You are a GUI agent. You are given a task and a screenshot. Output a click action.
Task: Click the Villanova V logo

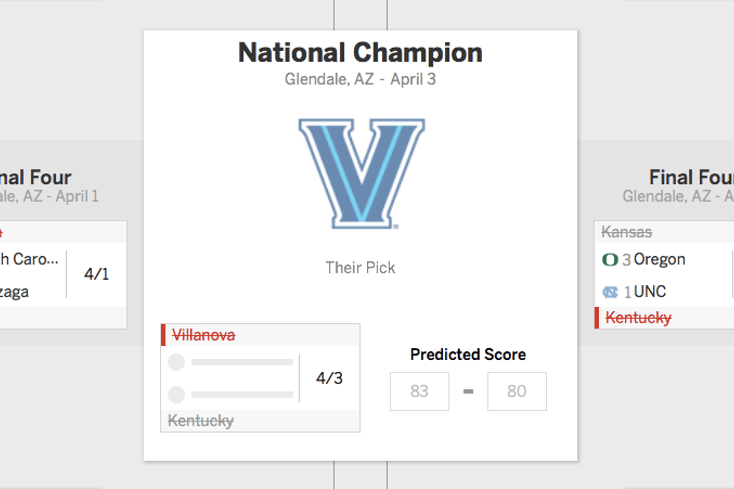point(361,174)
